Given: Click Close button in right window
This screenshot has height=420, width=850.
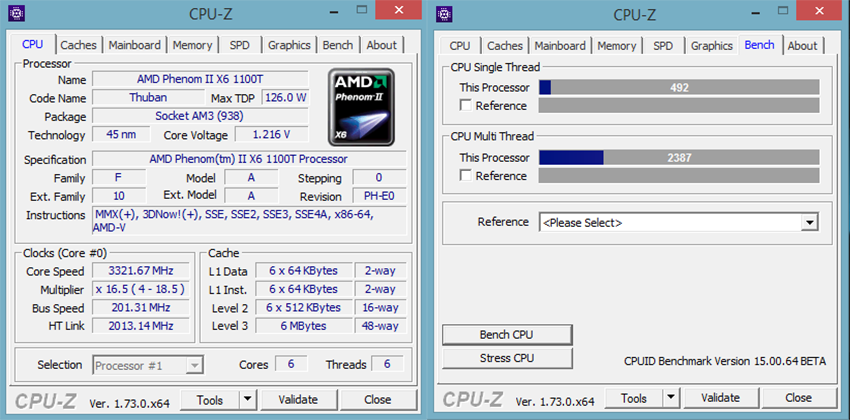Looking at the screenshot, I should (x=799, y=399).
